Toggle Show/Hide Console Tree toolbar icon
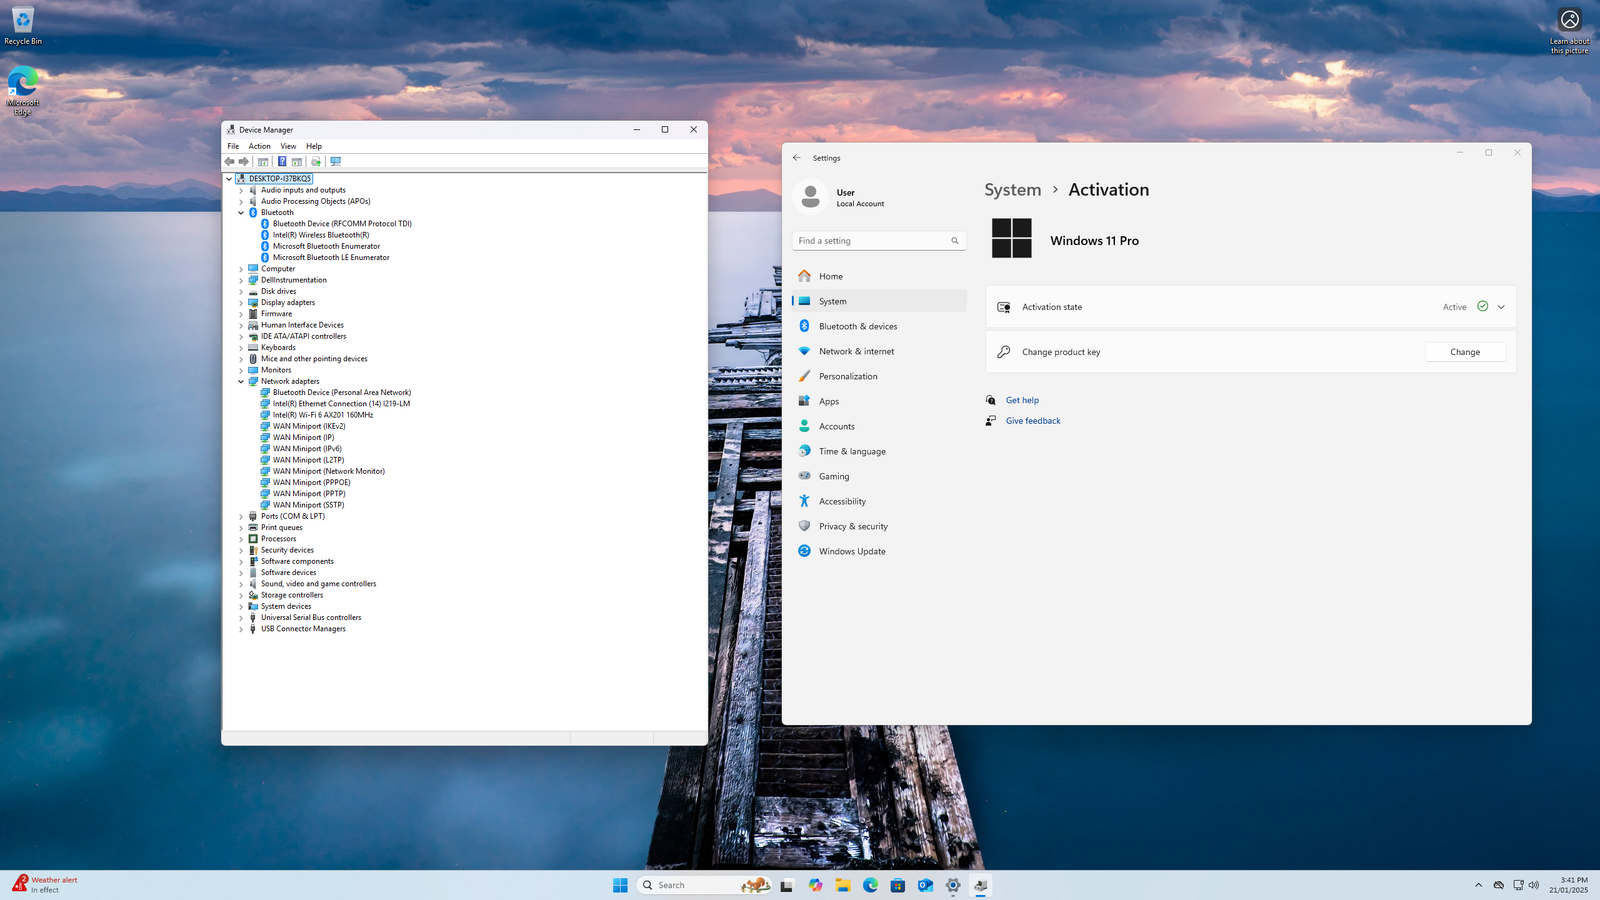Image resolution: width=1600 pixels, height=900 pixels. point(263,161)
